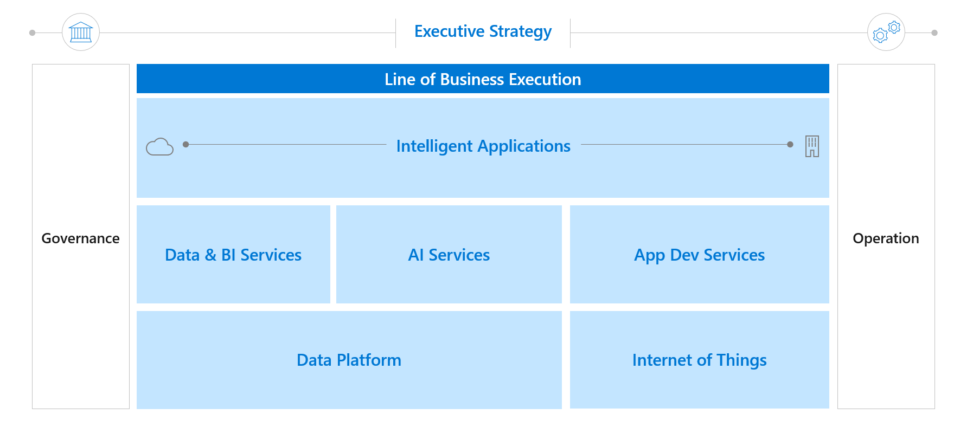
Task: Select the Data Platform block
Action: pos(349,360)
